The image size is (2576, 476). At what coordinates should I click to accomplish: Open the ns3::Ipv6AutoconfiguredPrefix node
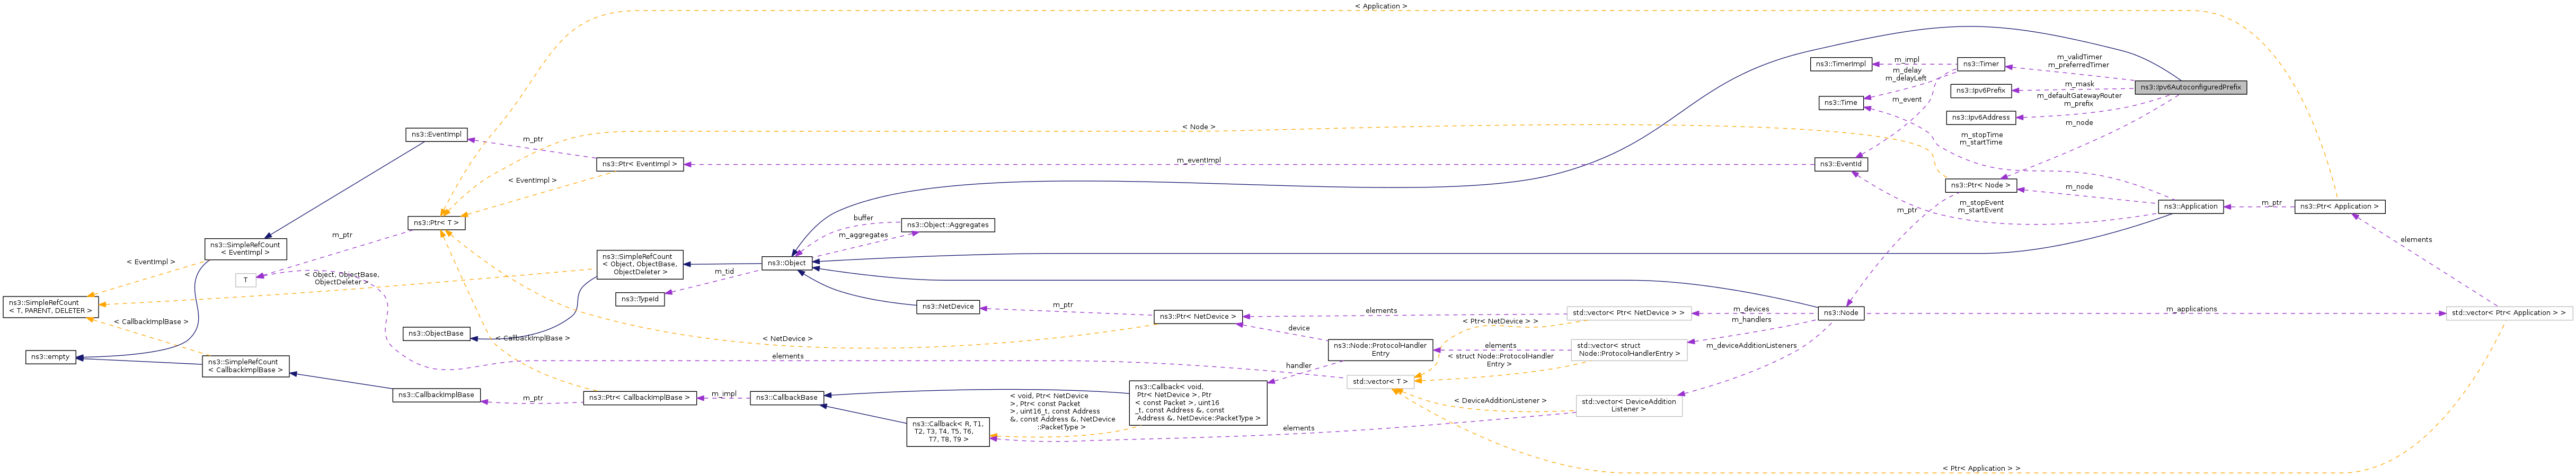point(2190,87)
